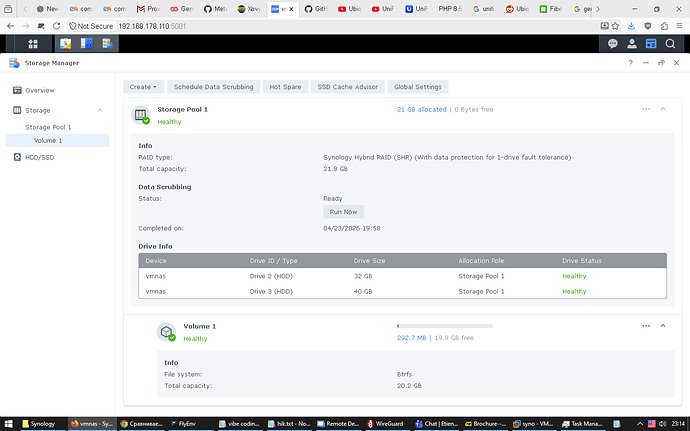Screen dimensions: 690x431
Task: Expand the browser tab overflow arrow
Action: point(598,9)
